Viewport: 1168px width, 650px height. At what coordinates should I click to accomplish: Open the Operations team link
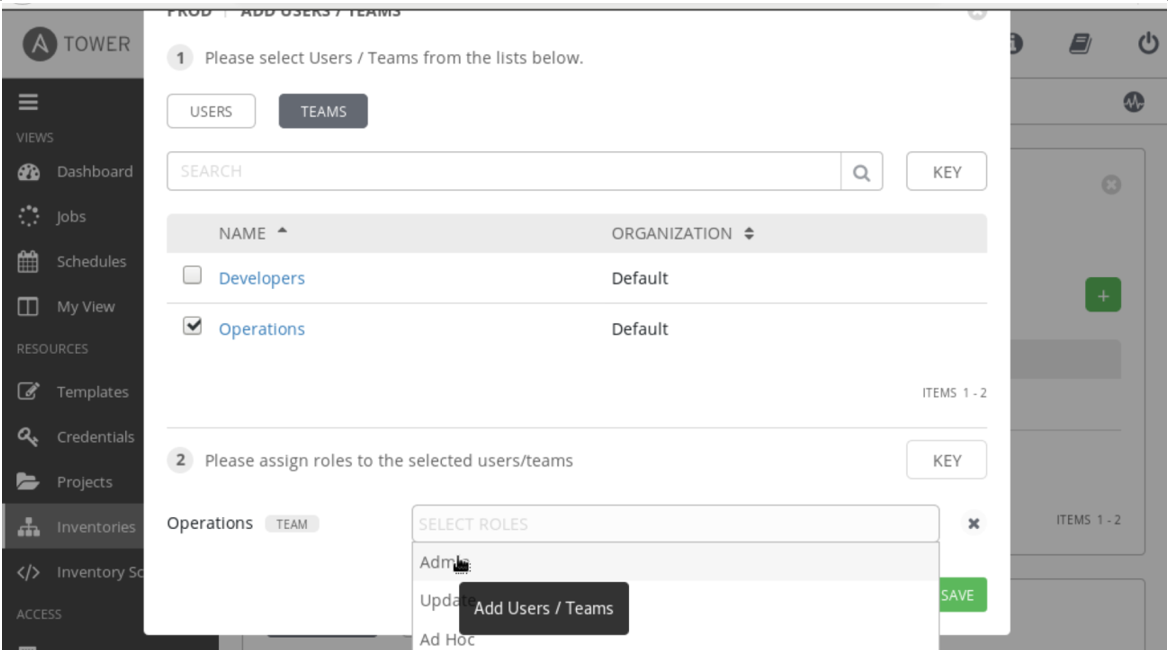coord(261,329)
